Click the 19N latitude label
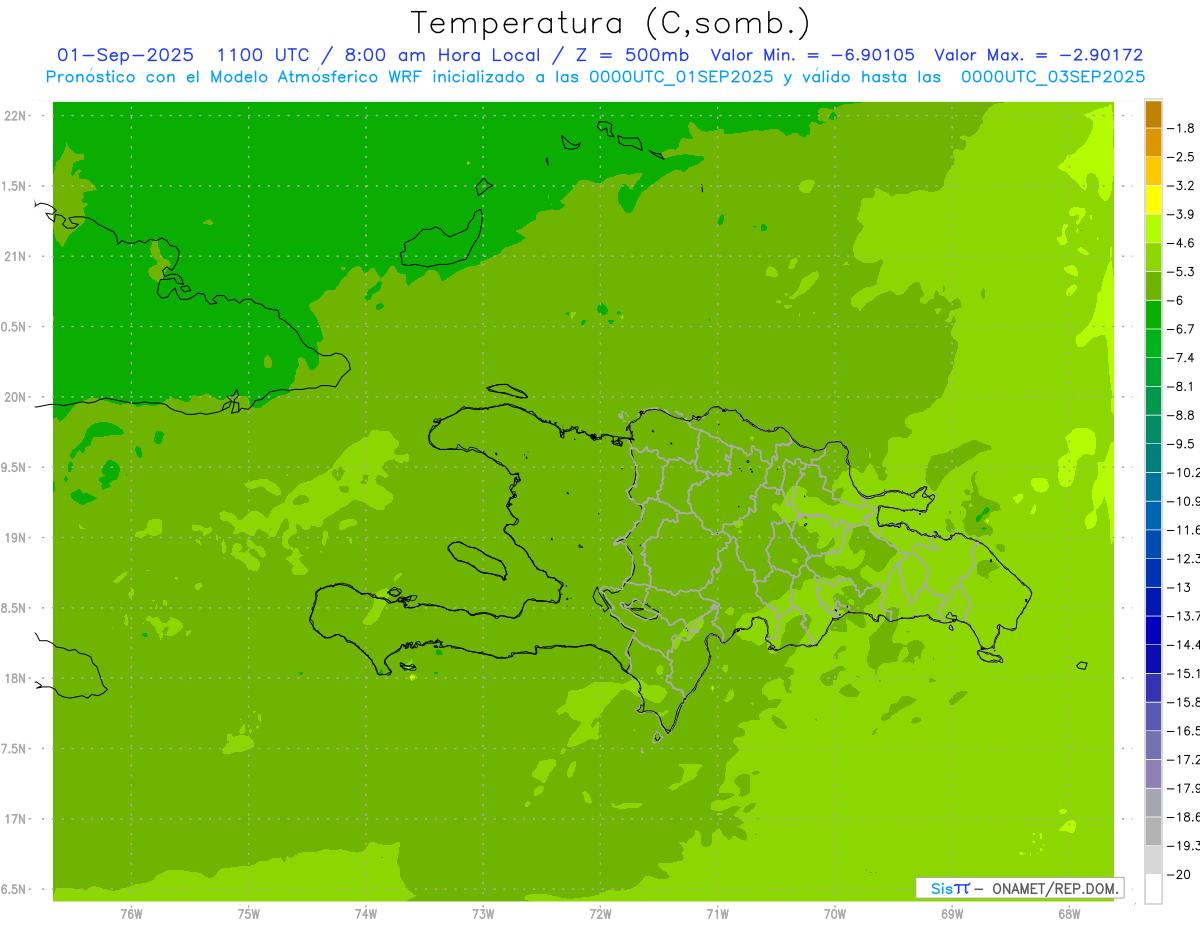Viewport: 1200px width, 927px height. point(16,538)
